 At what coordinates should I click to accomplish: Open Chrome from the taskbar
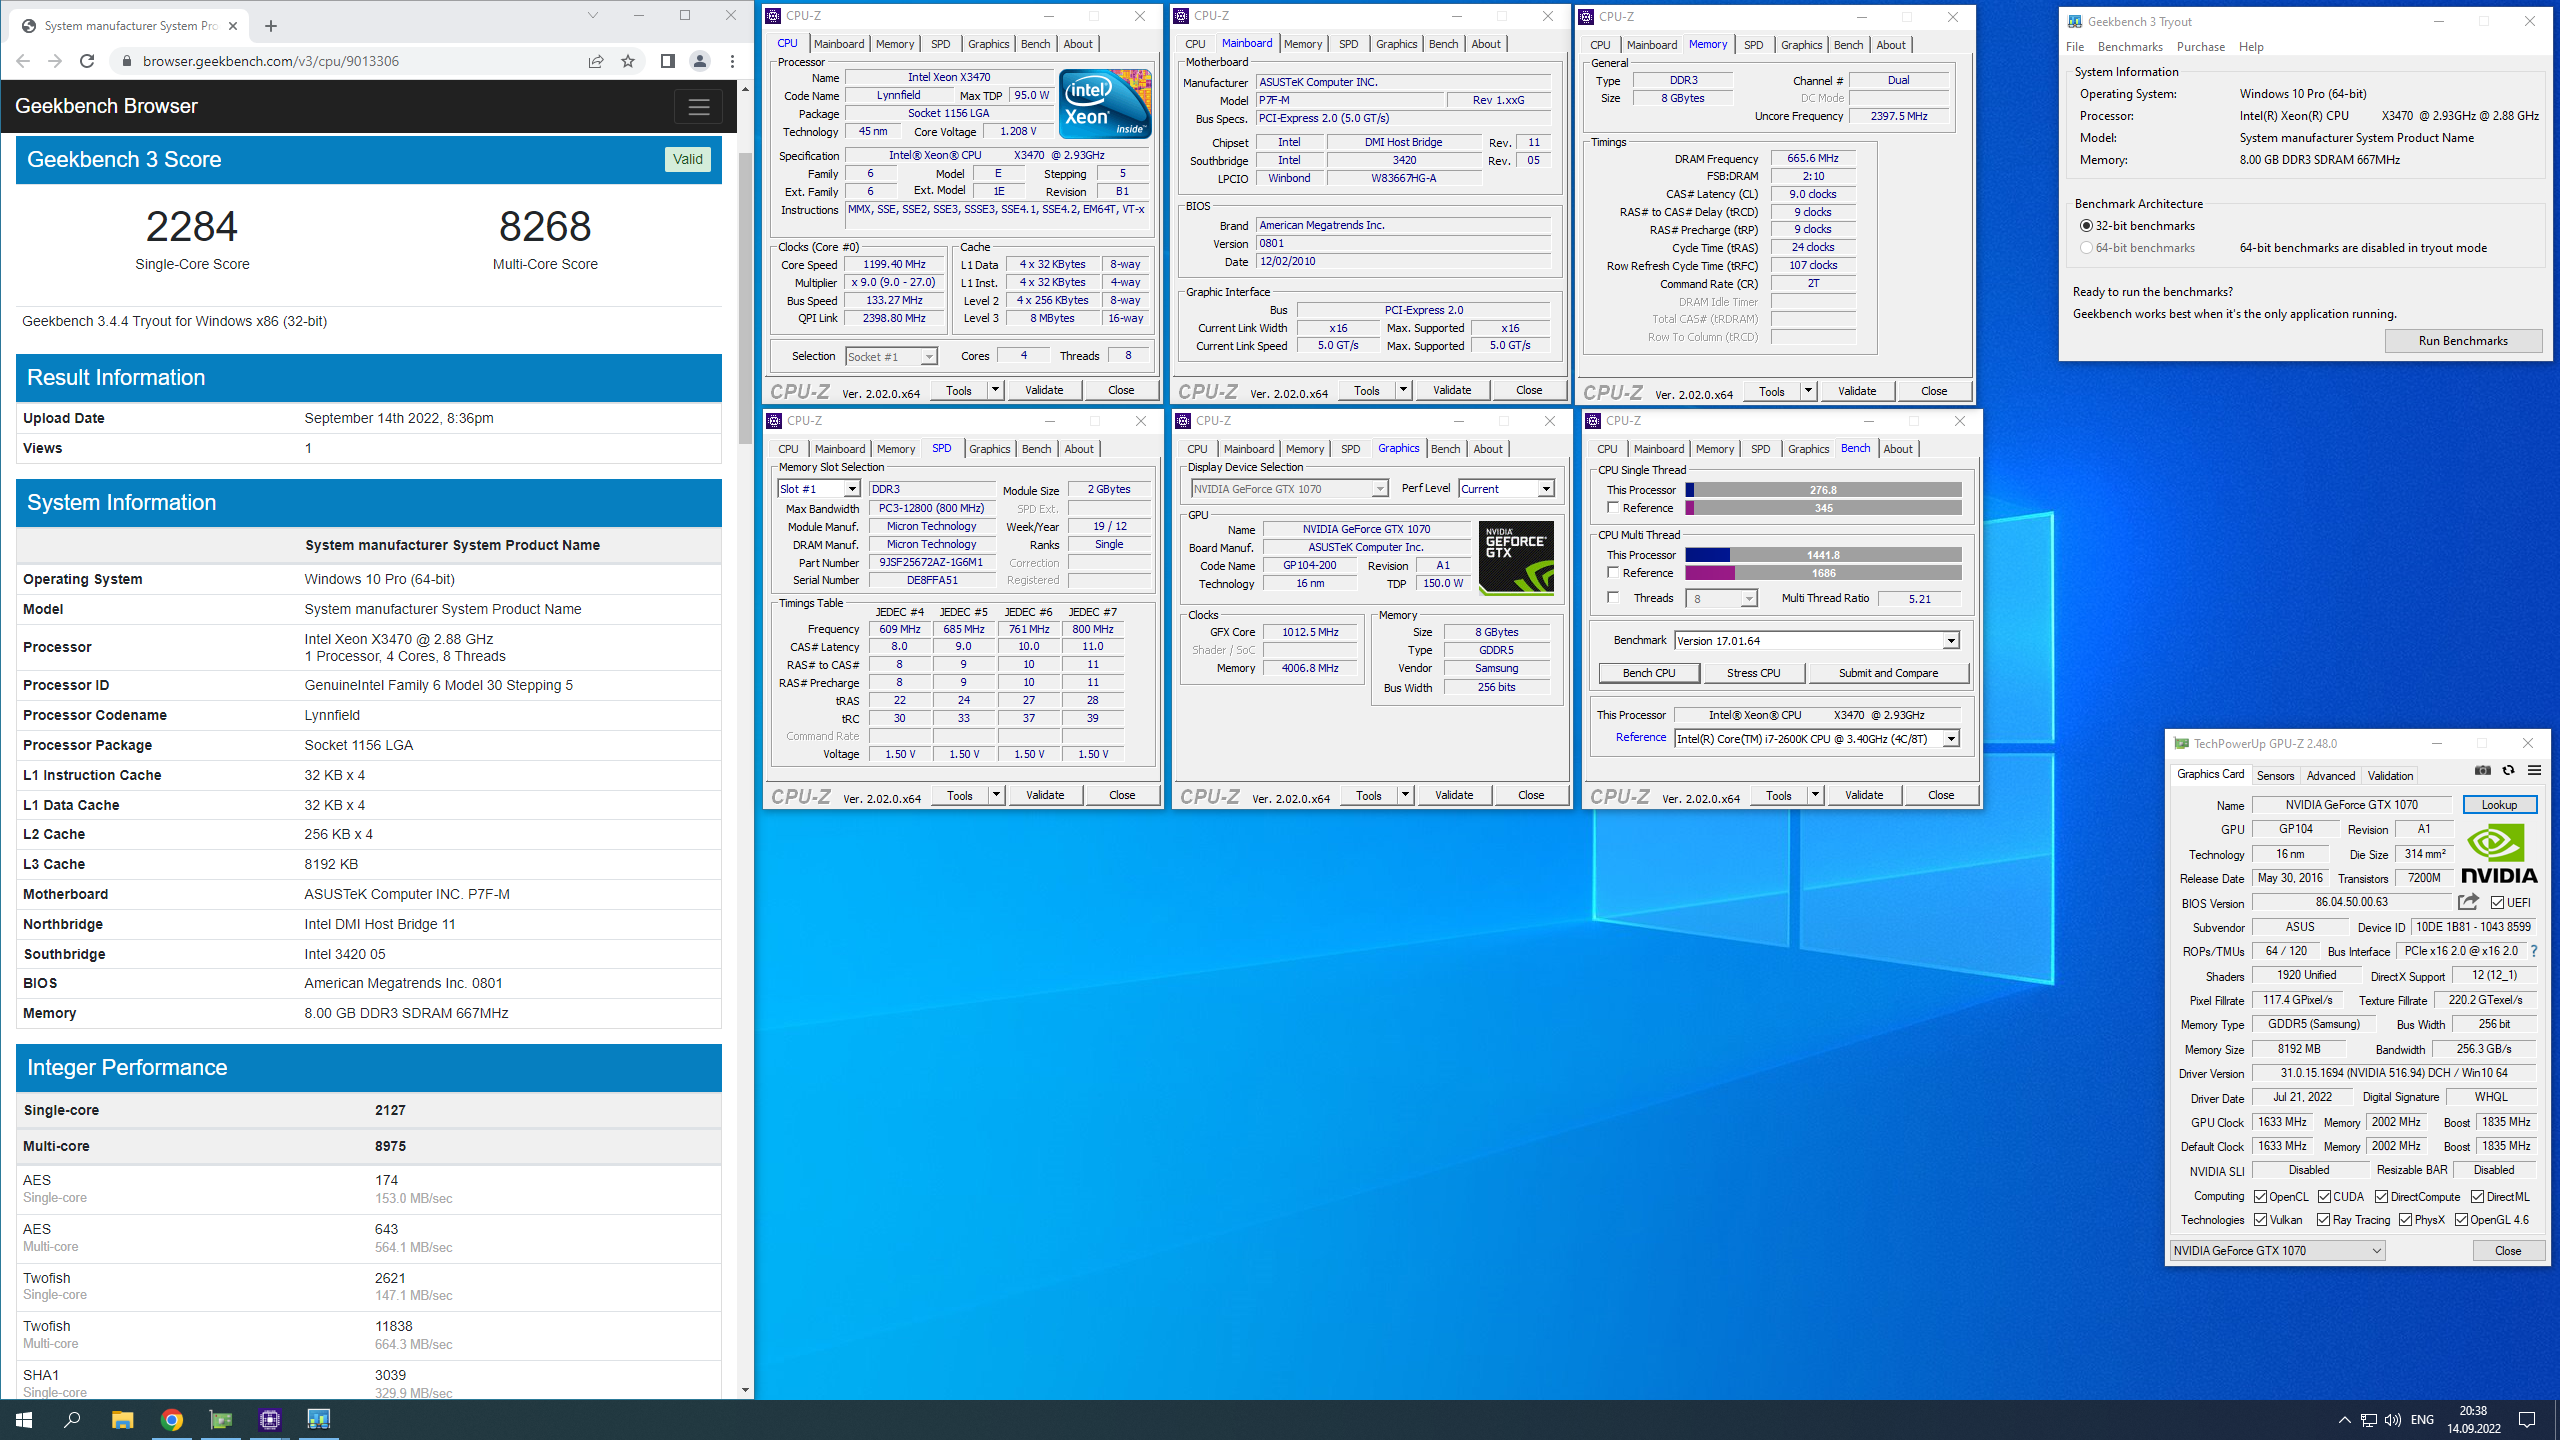(172, 1419)
